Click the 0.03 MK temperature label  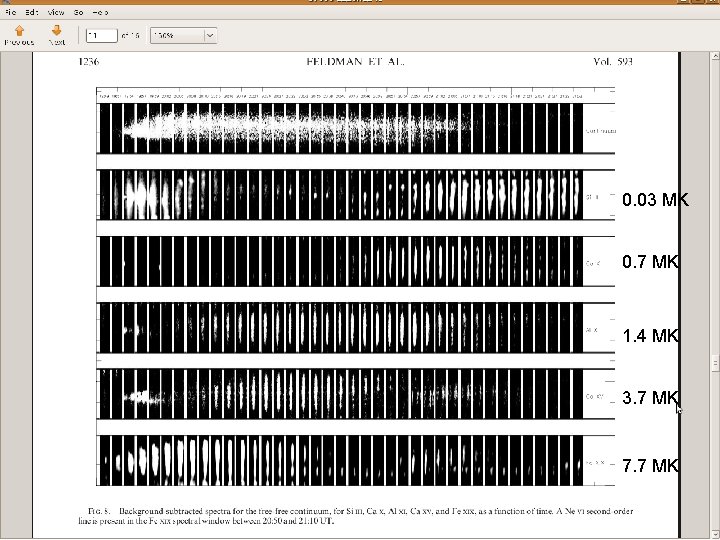tap(655, 200)
